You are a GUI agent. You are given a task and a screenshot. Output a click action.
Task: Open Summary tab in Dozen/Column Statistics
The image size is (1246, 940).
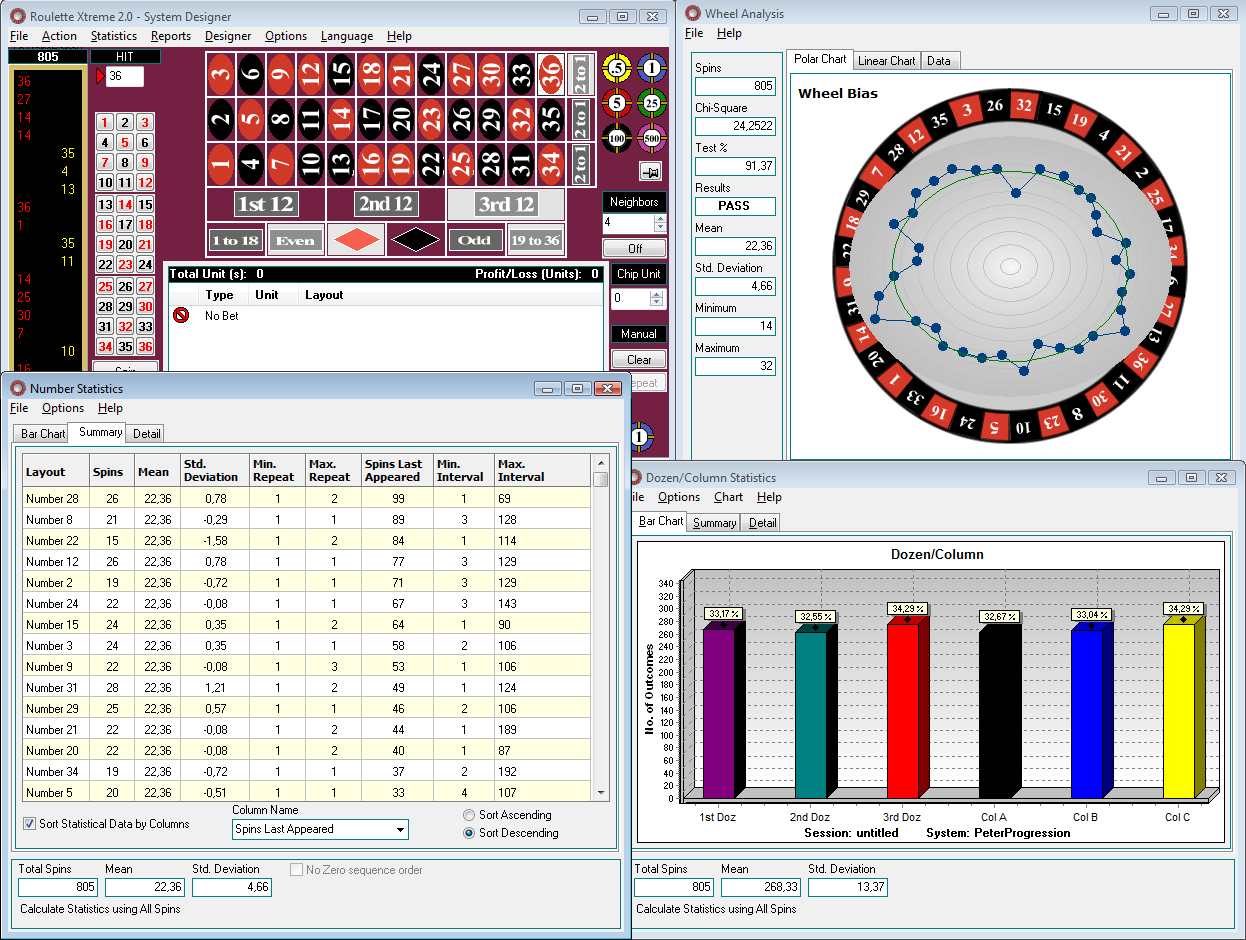coord(715,522)
